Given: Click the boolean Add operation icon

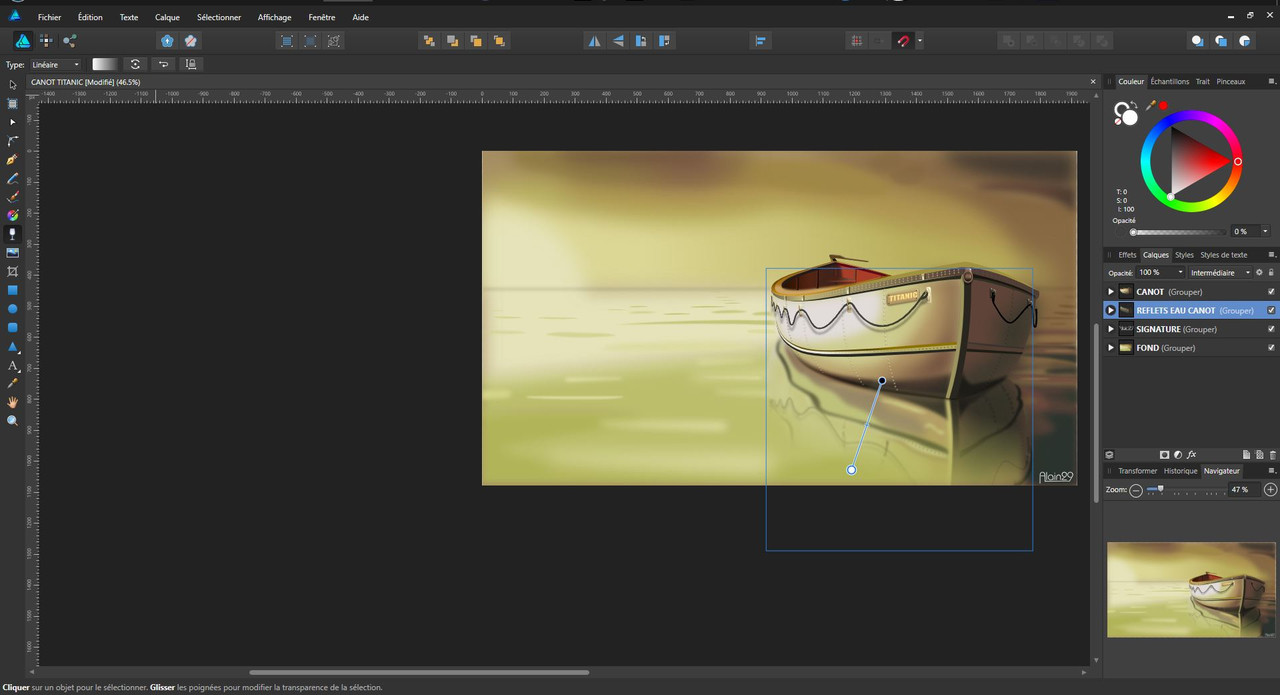Looking at the screenshot, I should coord(1009,41).
